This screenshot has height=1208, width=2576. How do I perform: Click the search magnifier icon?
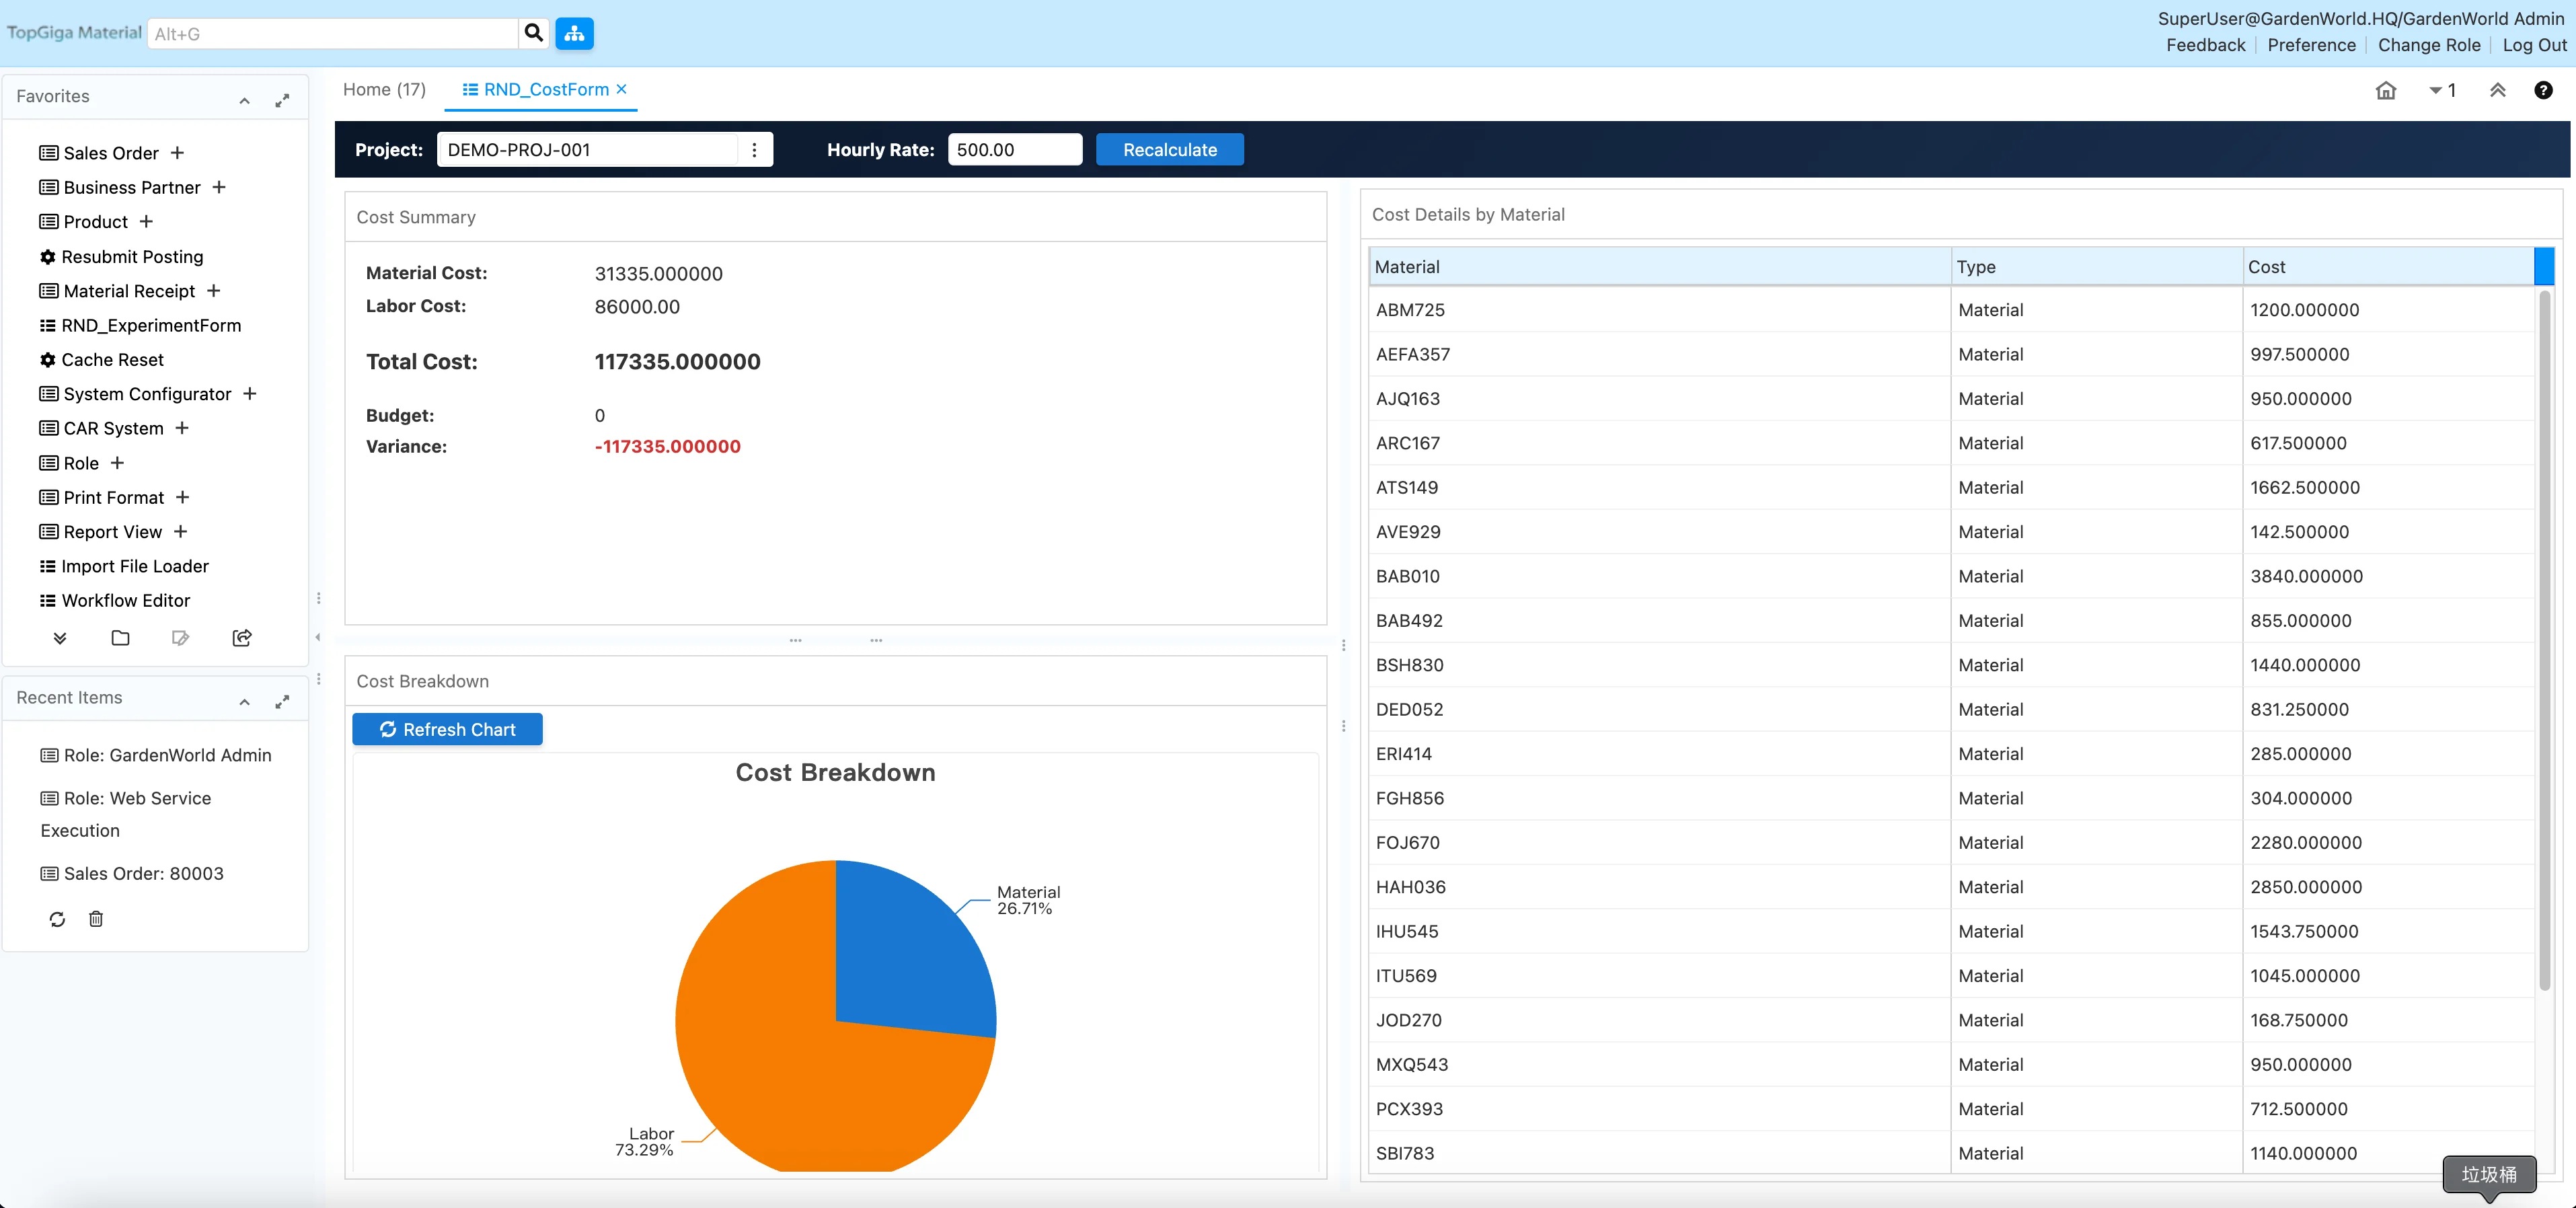coord(533,33)
